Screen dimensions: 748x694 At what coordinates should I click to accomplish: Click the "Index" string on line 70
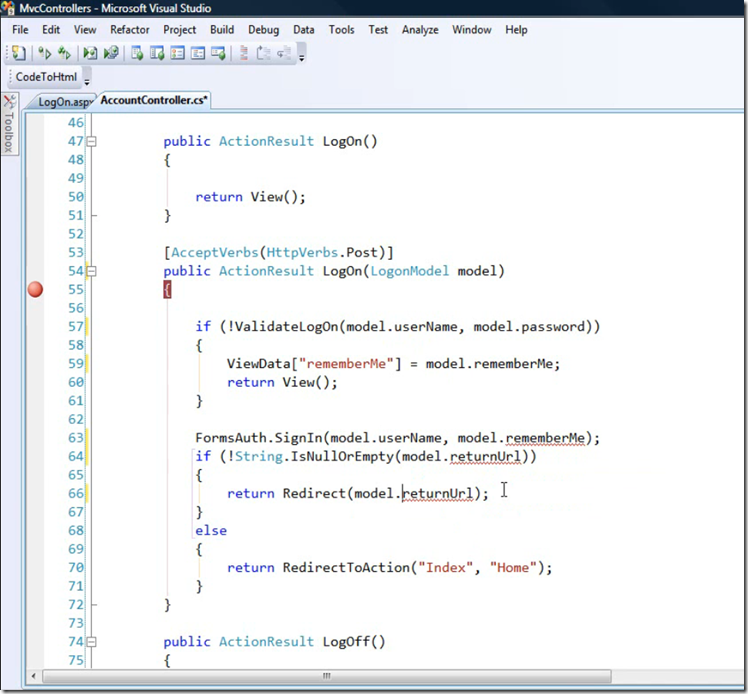445,568
